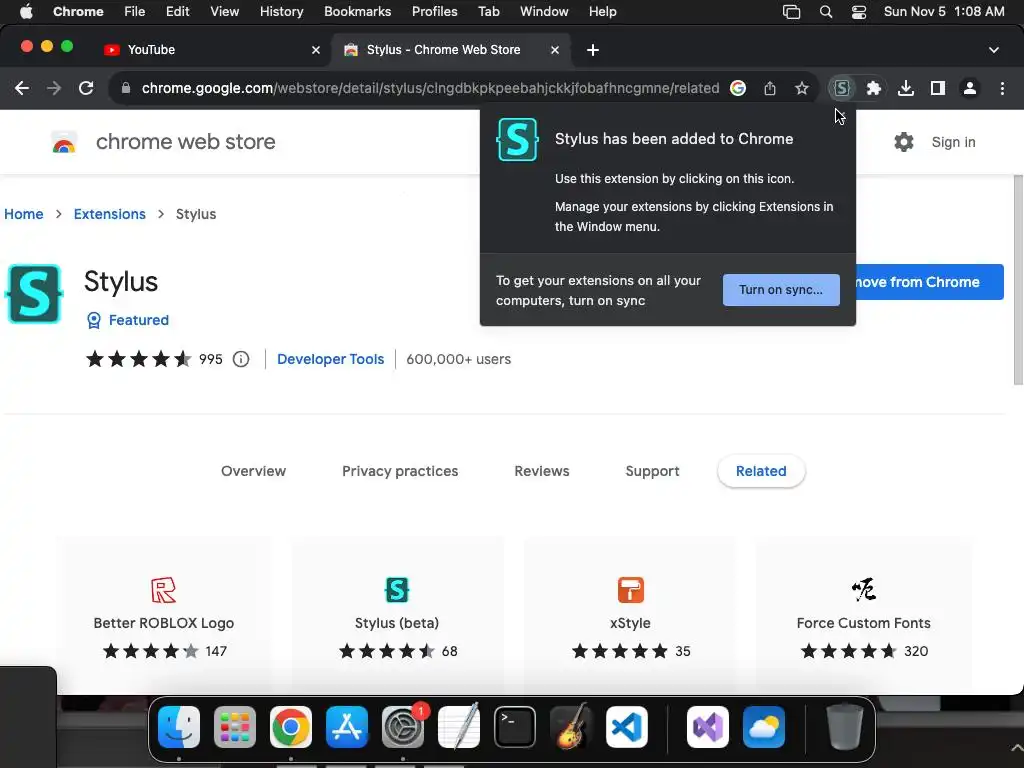The image size is (1024, 768).
Task: Open the Profiles menu
Action: coord(434,12)
